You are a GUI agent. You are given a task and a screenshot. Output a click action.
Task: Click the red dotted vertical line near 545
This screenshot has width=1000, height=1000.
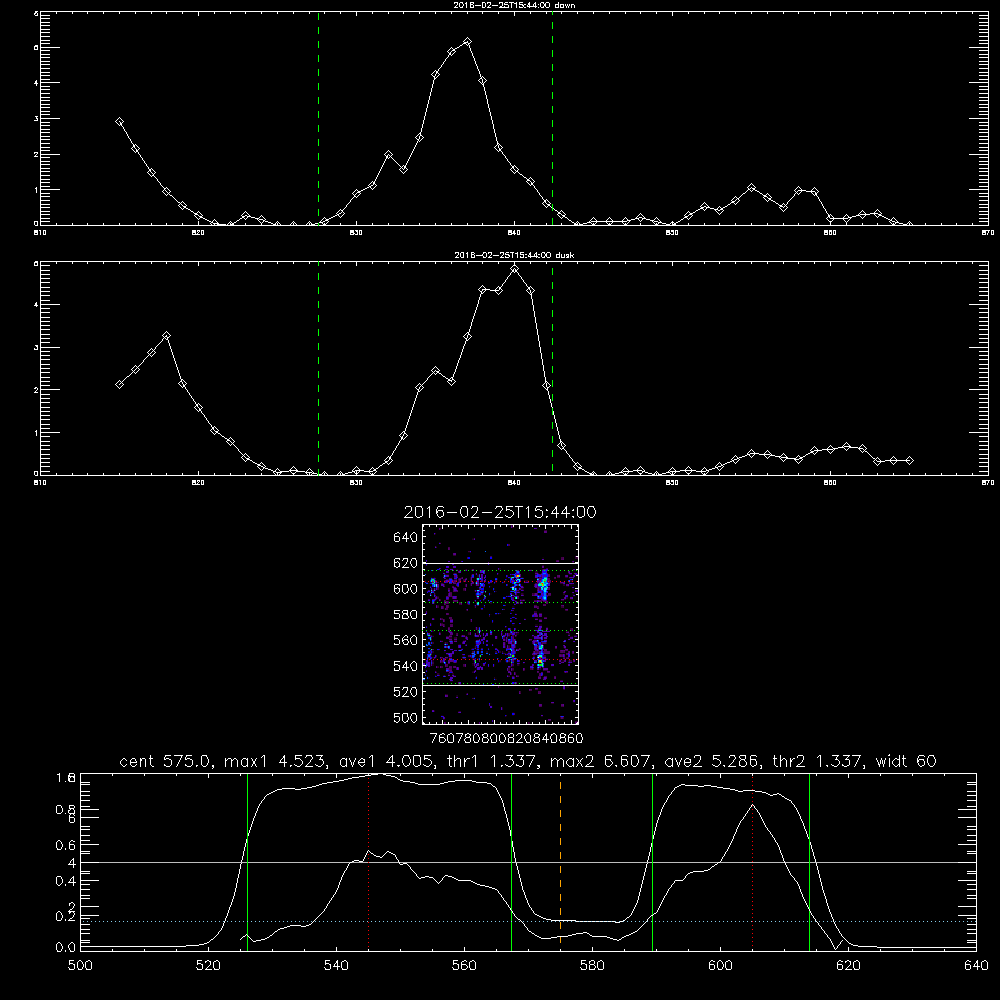tap(369, 861)
